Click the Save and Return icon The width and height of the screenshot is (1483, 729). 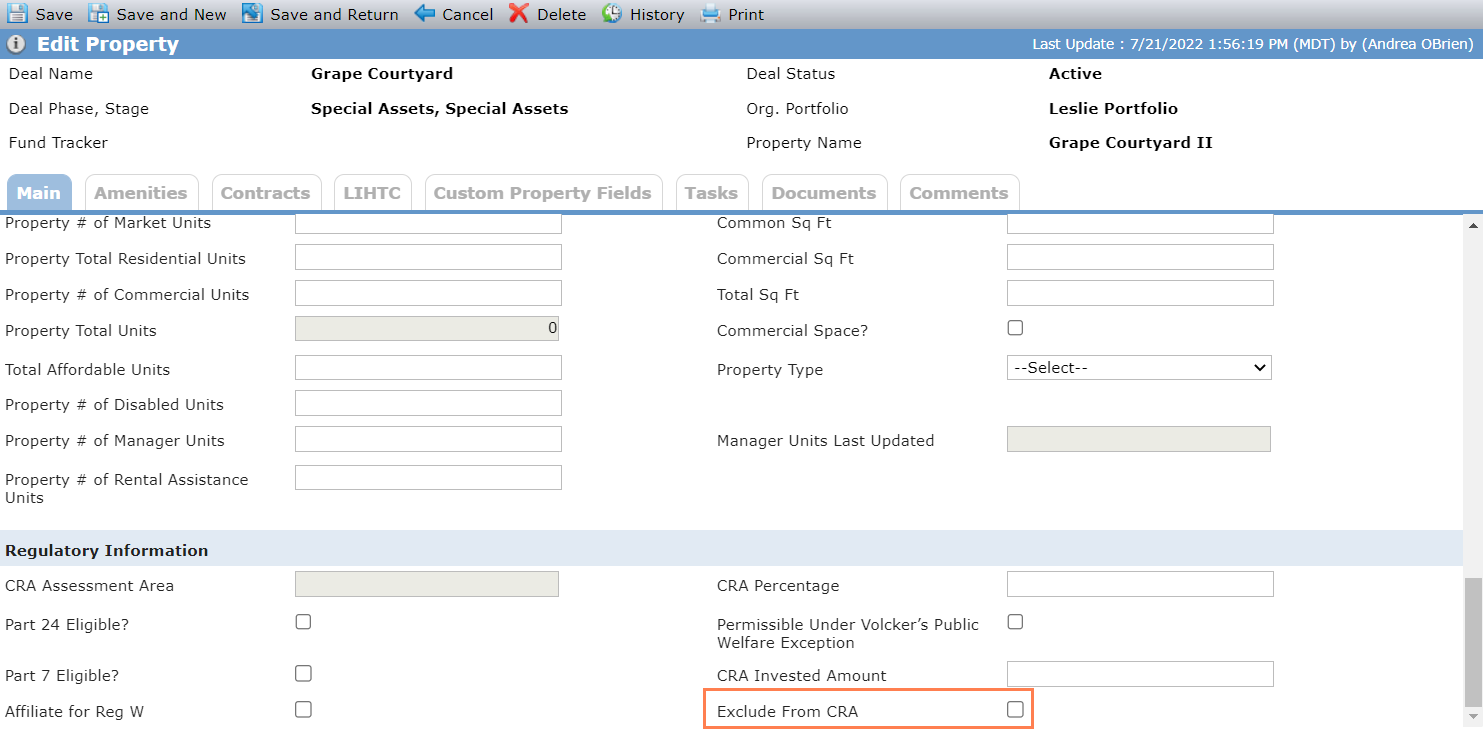[252, 14]
